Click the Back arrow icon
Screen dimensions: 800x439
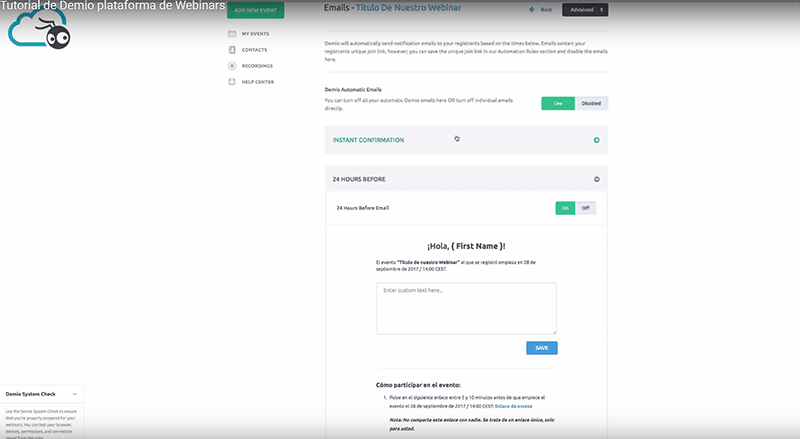click(x=532, y=10)
